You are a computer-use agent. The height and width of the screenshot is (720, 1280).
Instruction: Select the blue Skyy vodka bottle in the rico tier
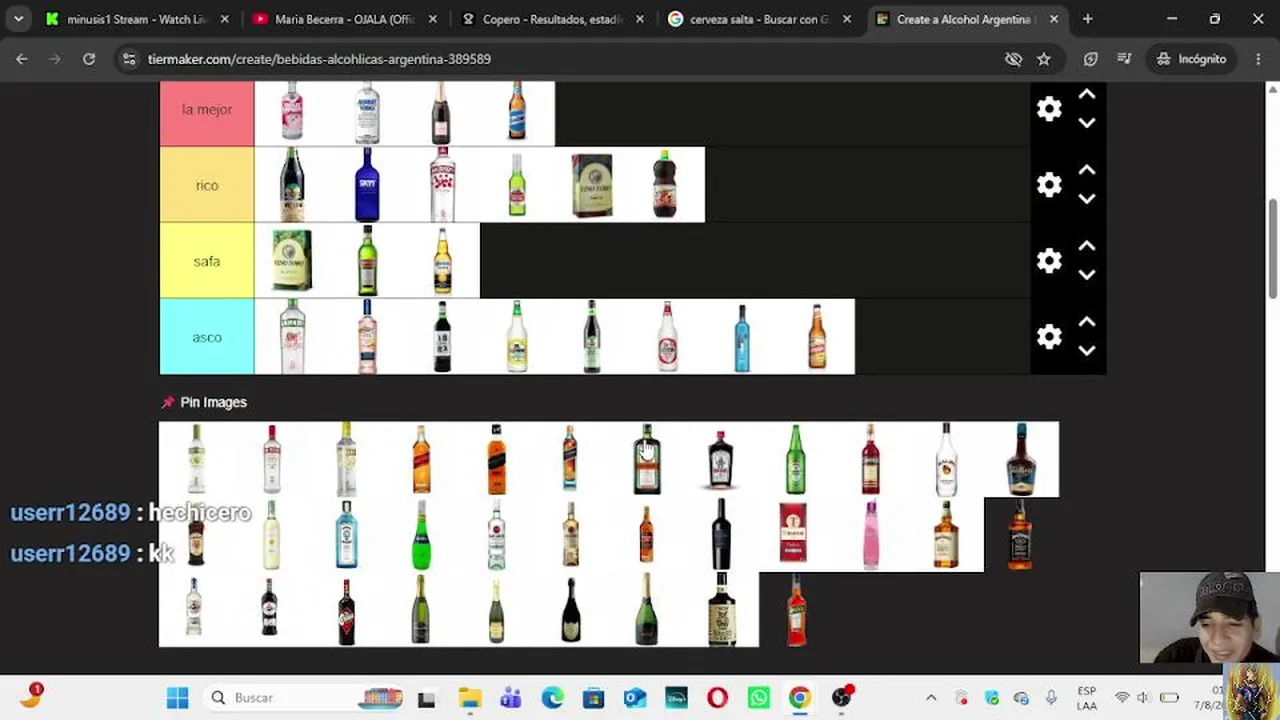(367, 185)
